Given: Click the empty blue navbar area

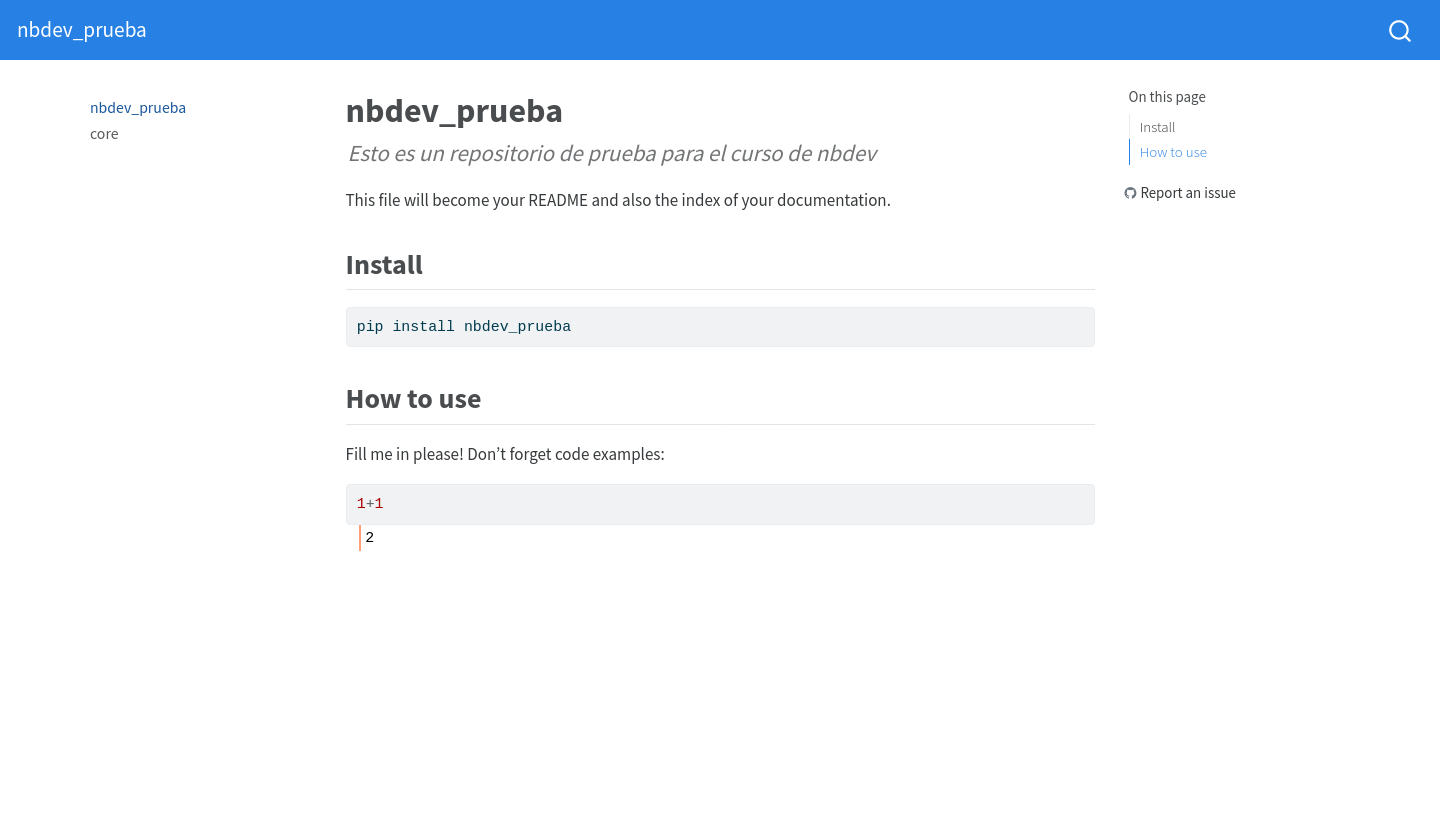Looking at the screenshot, I should click(x=760, y=30).
